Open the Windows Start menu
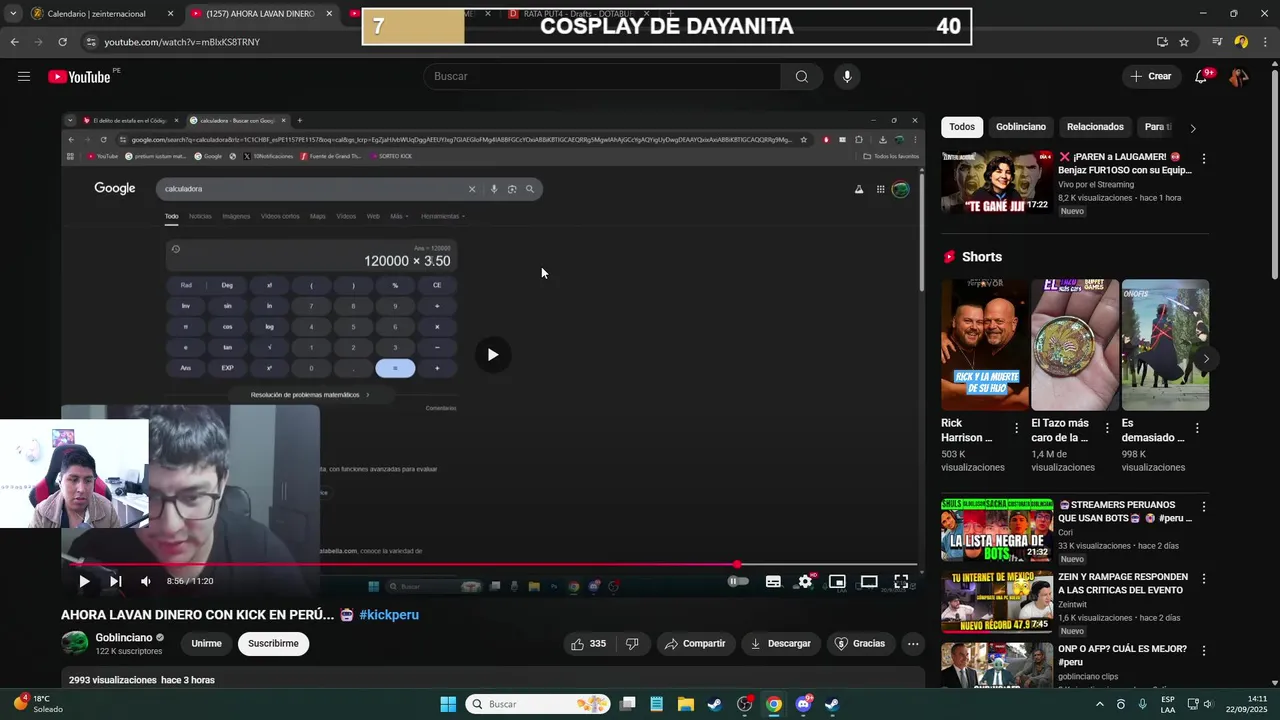The height and width of the screenshot is (720, 1280). tap(448, 704)
